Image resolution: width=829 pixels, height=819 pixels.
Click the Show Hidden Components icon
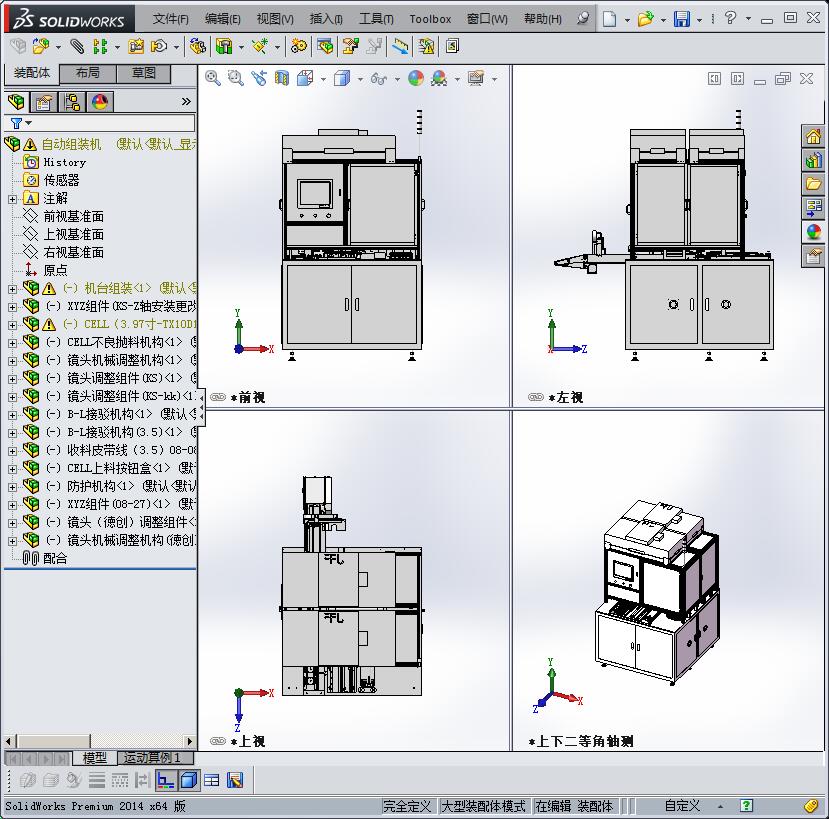click(x=198, y=47)
